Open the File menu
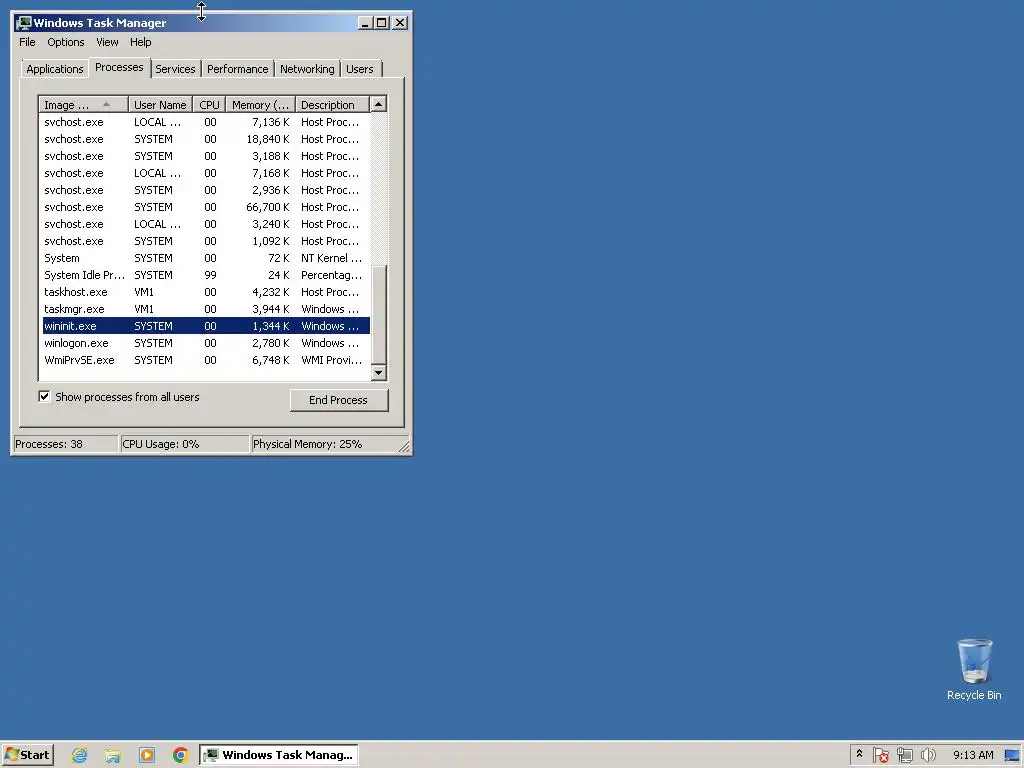The width and height of the screenshot is (1024, 768). [27, 42]
